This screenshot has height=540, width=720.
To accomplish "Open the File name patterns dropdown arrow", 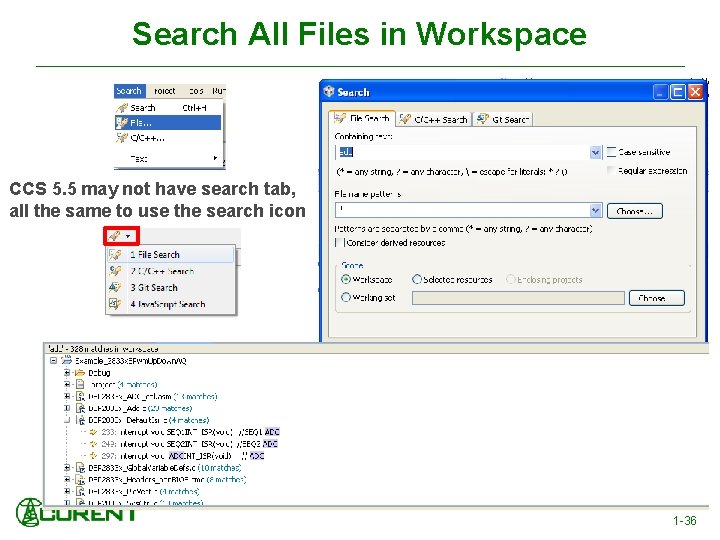I will [595, 210].
